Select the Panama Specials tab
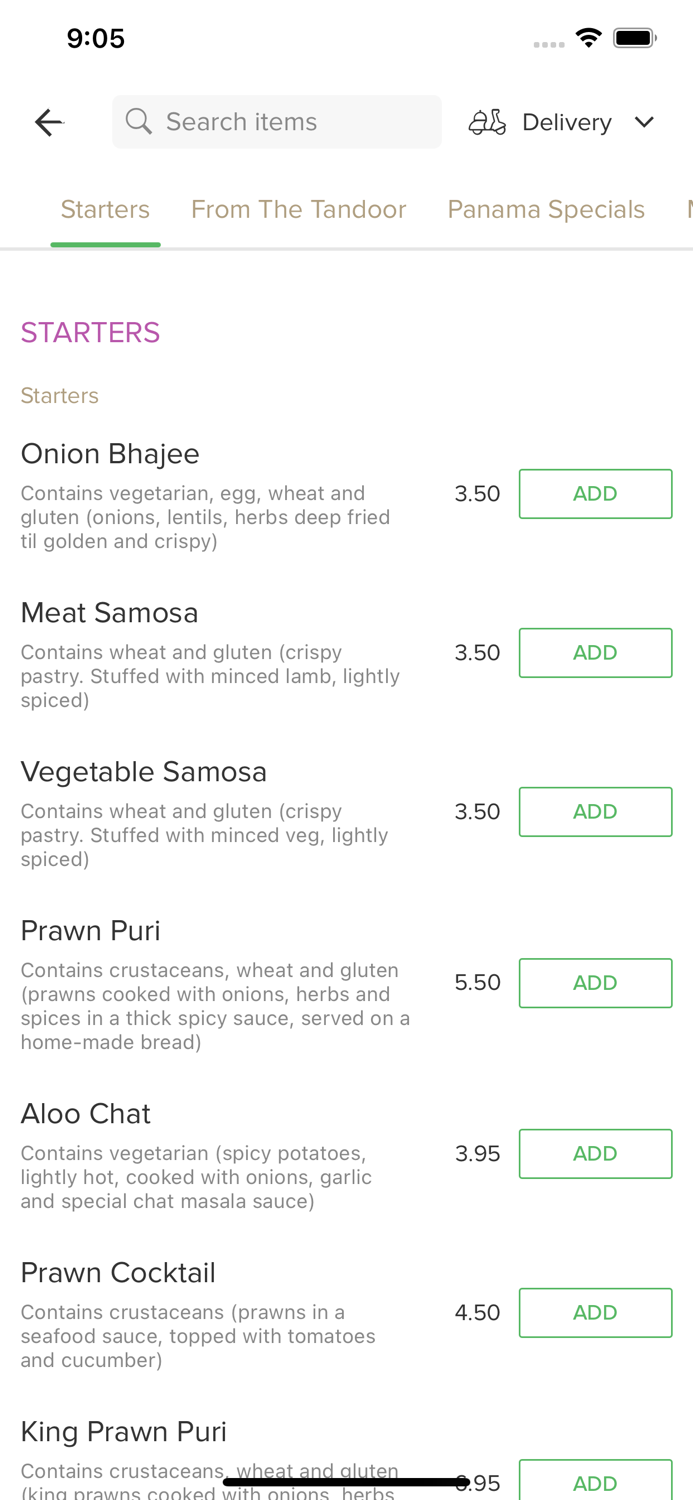The width and height of the screenshot is (693, 1500). coord(546,209)
